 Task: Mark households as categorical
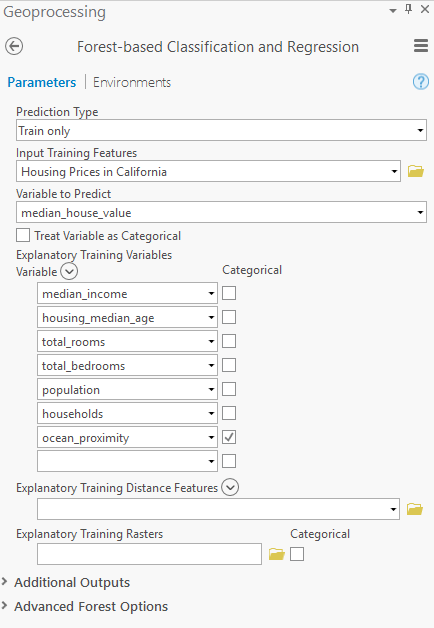229,413
